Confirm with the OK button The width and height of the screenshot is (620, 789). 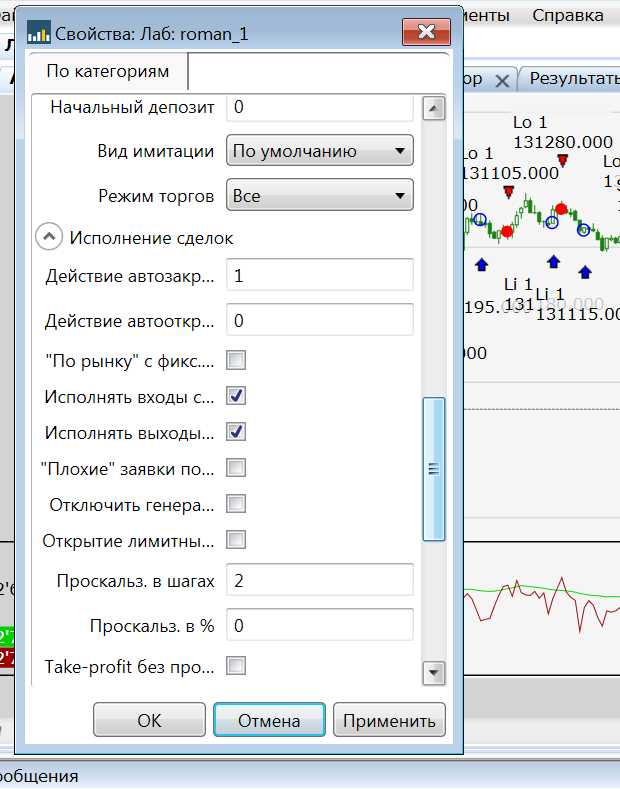point(149,720)
